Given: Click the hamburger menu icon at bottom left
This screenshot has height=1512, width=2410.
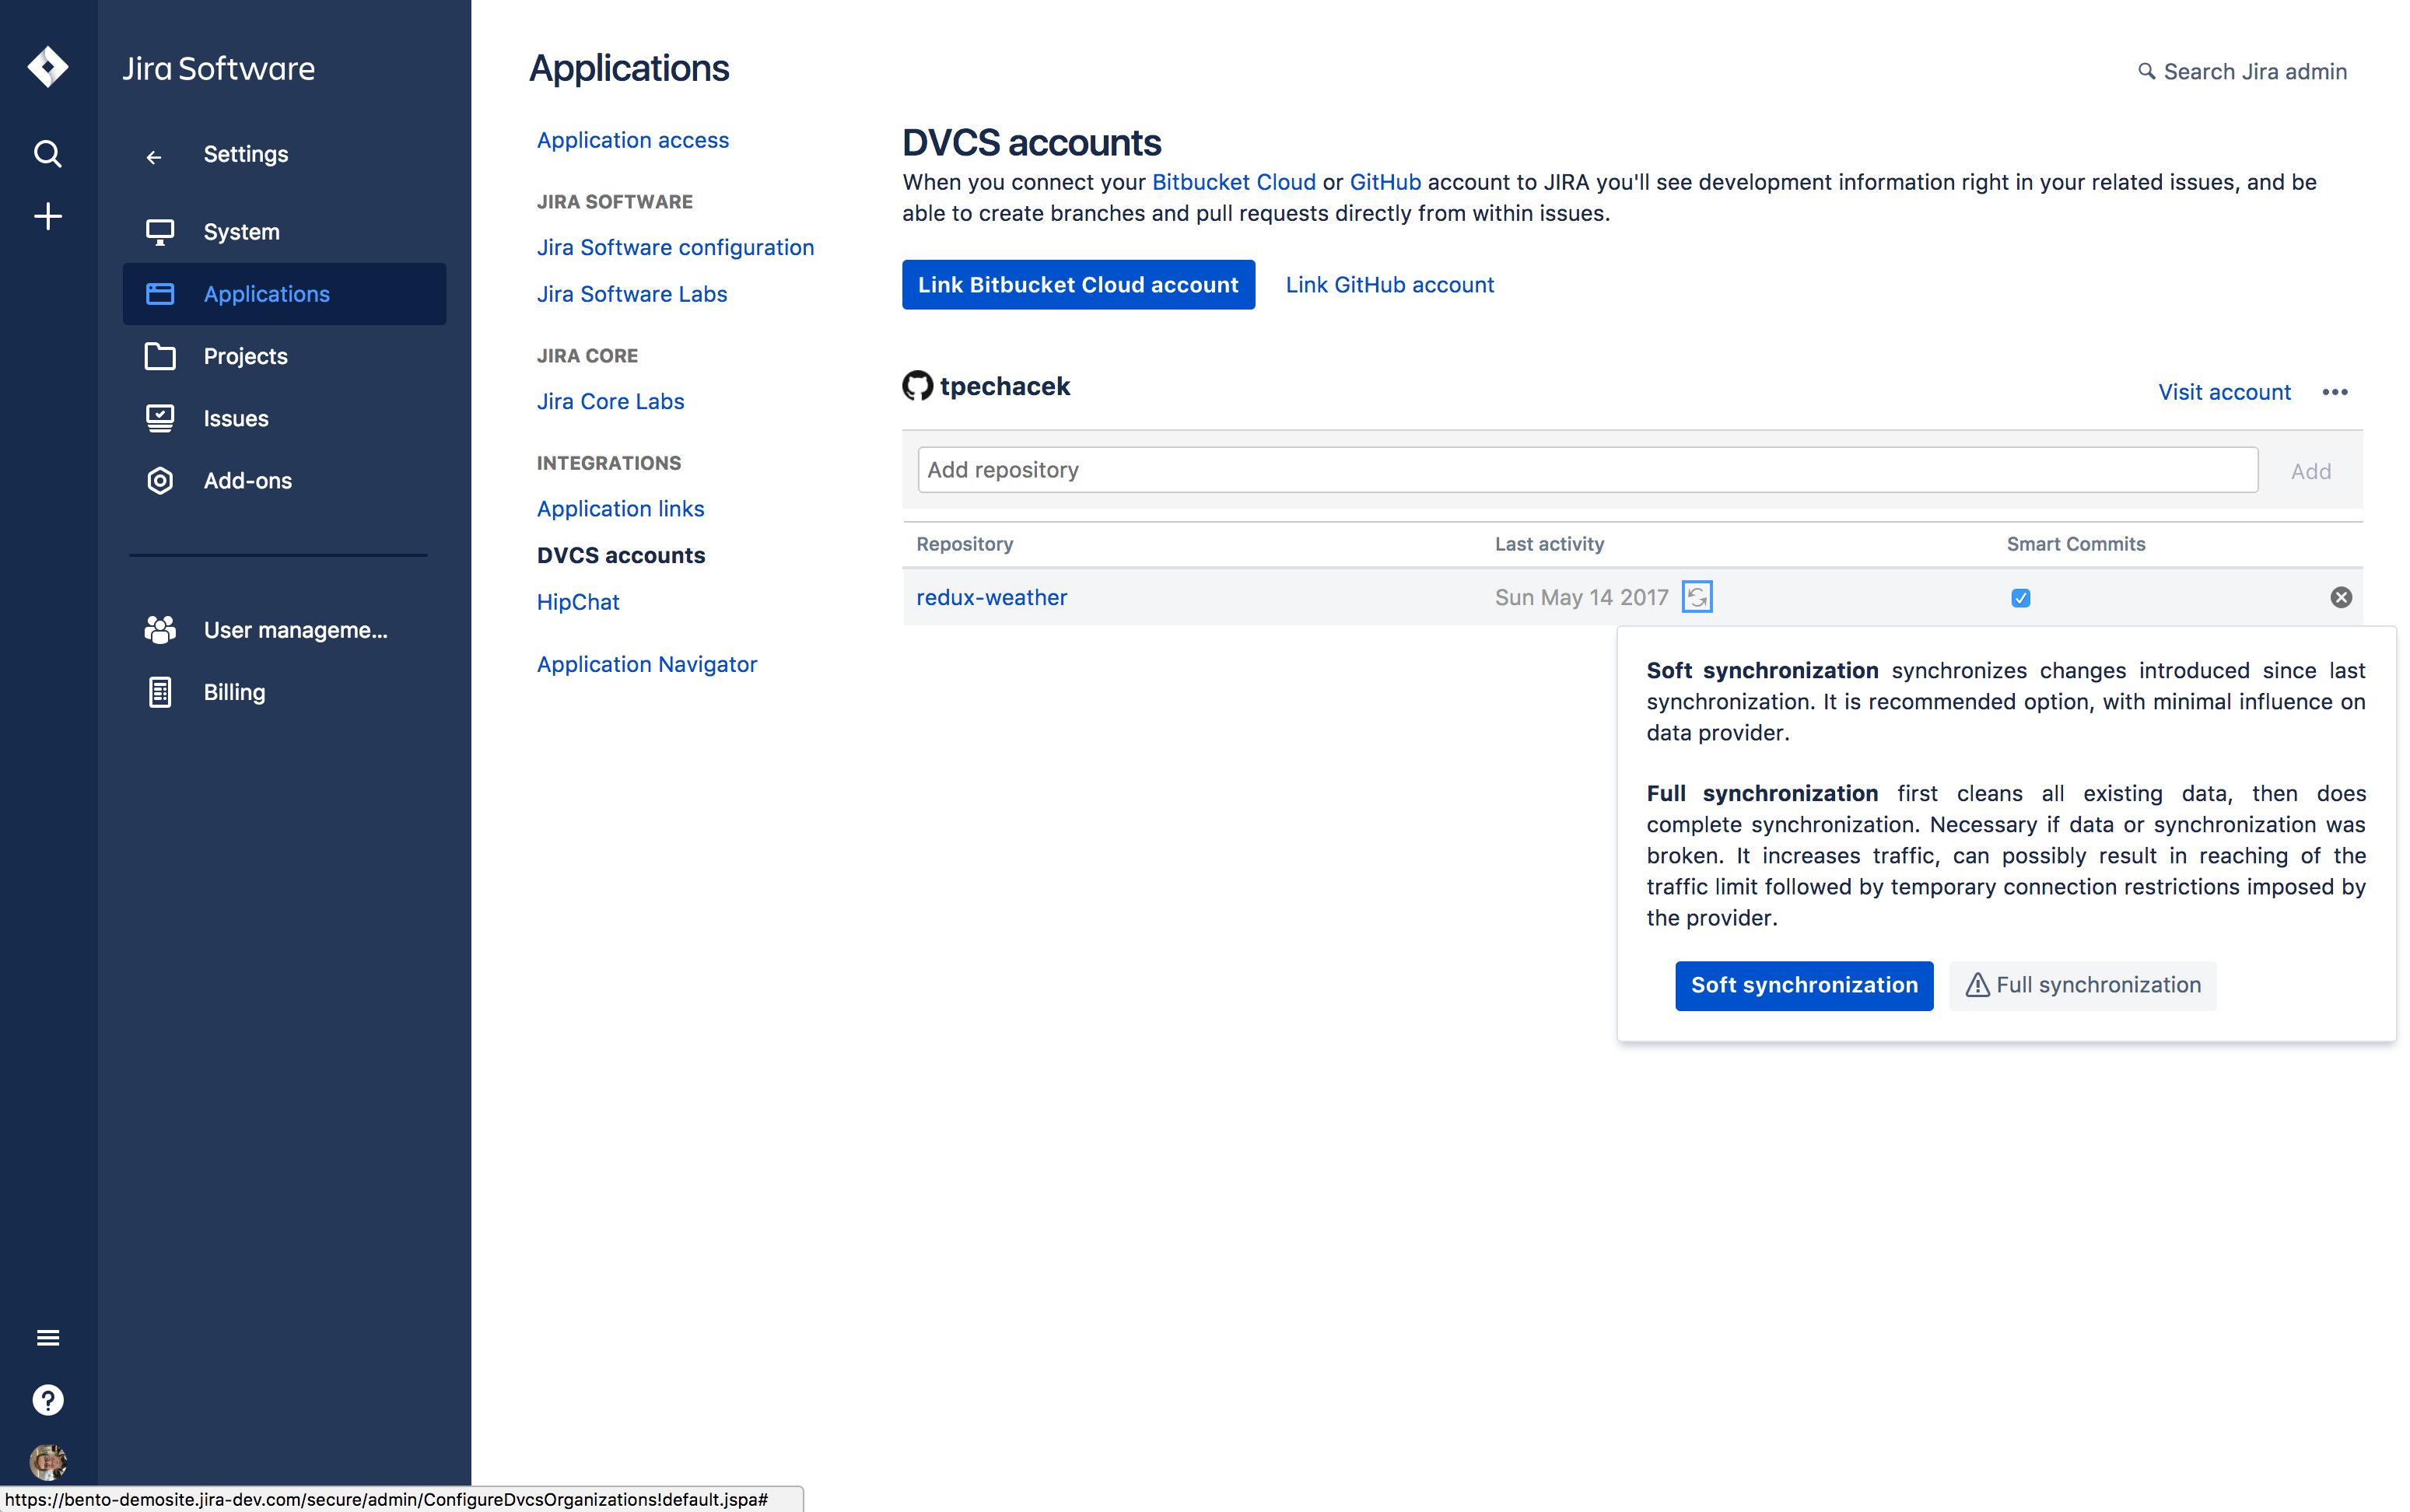Looking at the screenshot, I should point(47,1337).
